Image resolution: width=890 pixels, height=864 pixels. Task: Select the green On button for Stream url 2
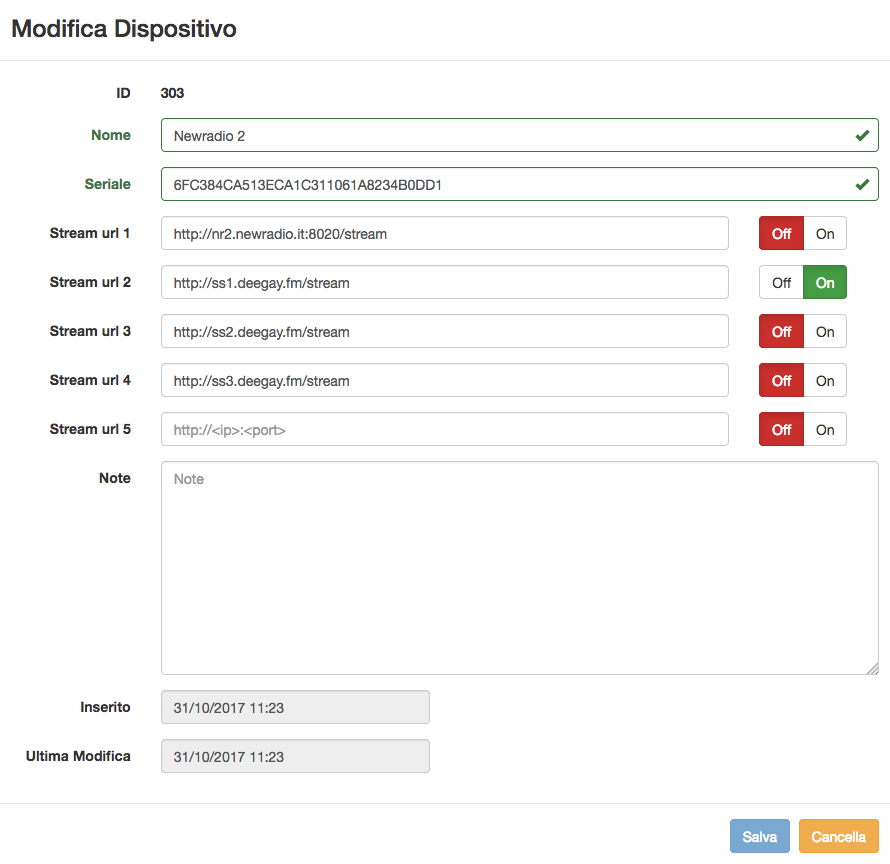tap(825, 282)
